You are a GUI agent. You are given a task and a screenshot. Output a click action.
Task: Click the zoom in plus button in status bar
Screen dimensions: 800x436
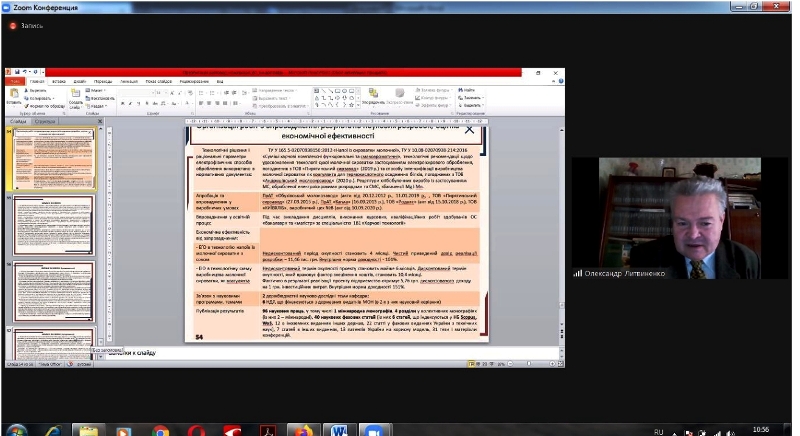[552, 364]
